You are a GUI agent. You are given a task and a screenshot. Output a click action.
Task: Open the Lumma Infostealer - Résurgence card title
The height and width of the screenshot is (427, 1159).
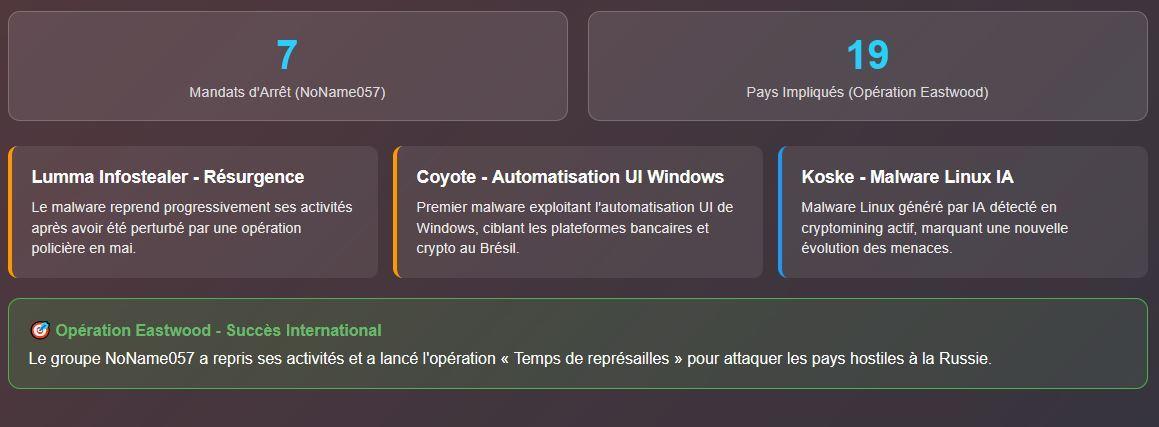point(168,177)
